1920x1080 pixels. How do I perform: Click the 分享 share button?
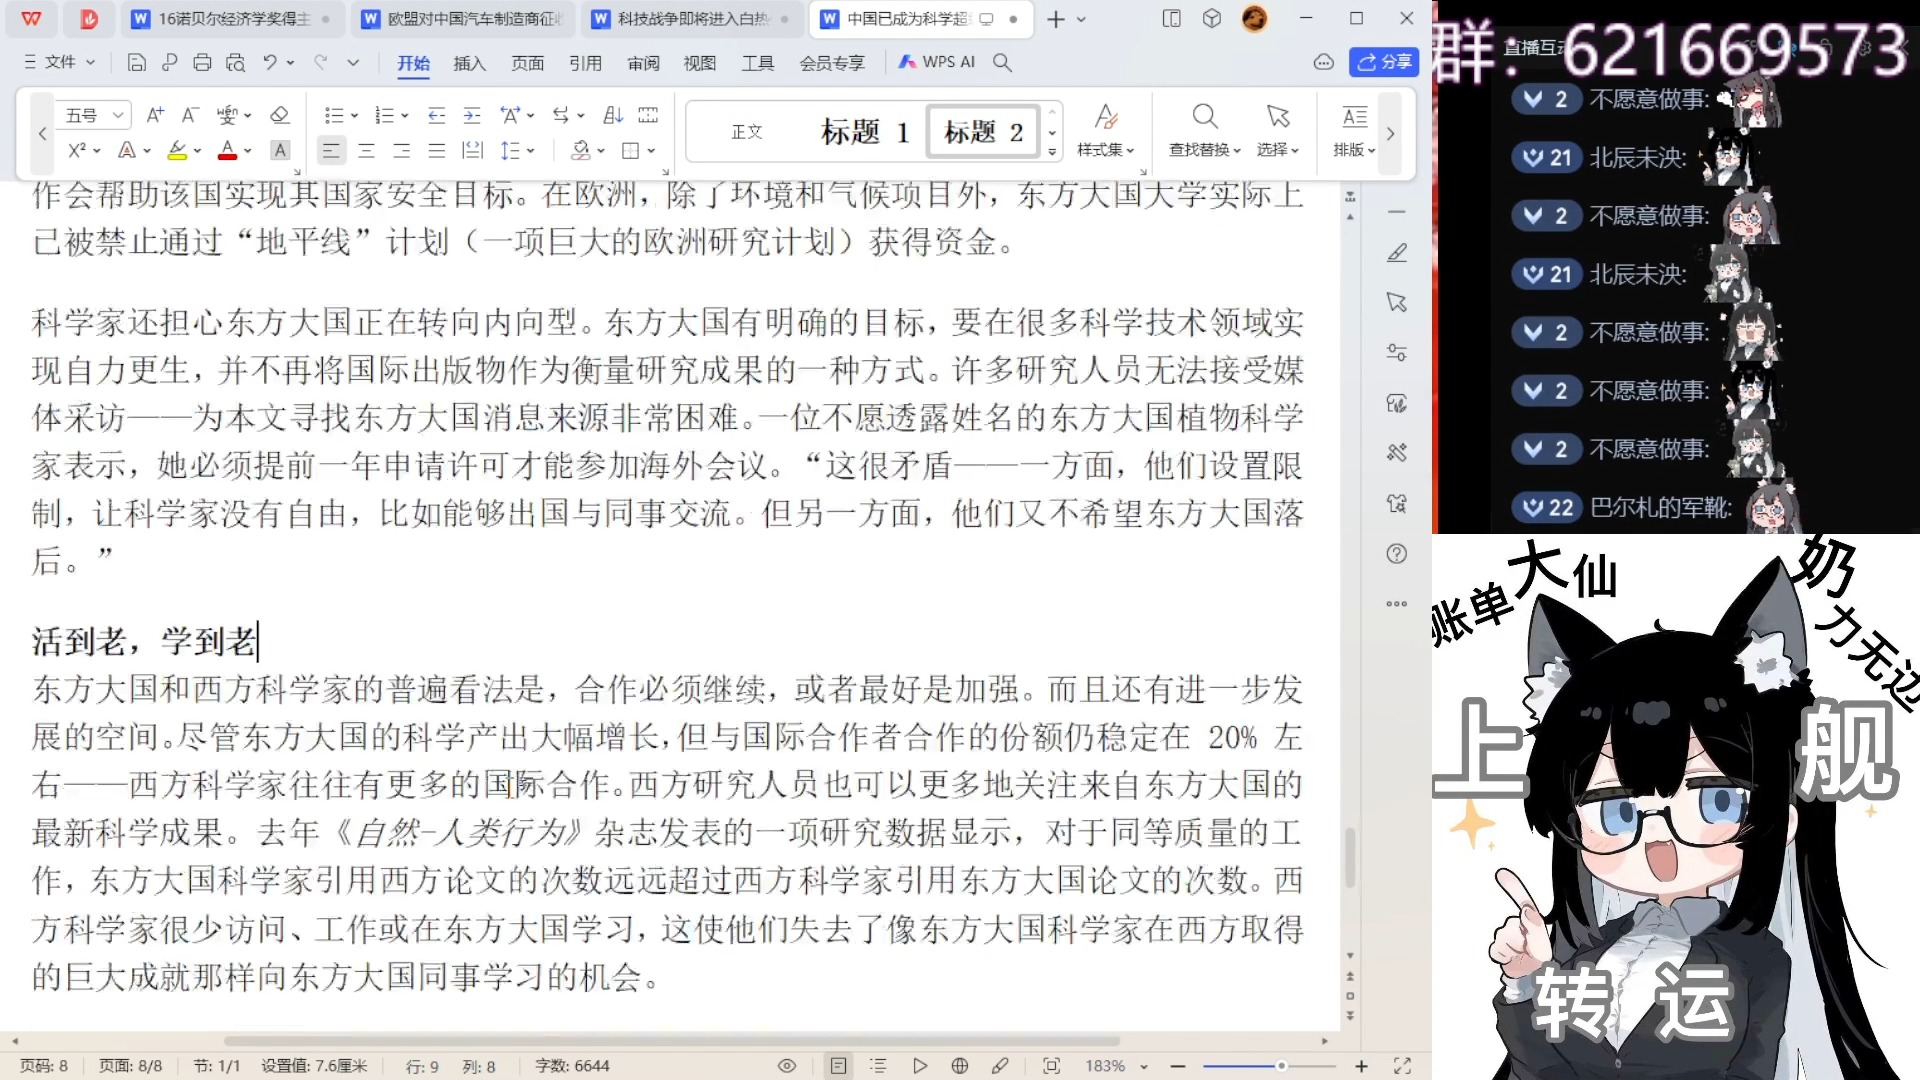coord(1384,62)
